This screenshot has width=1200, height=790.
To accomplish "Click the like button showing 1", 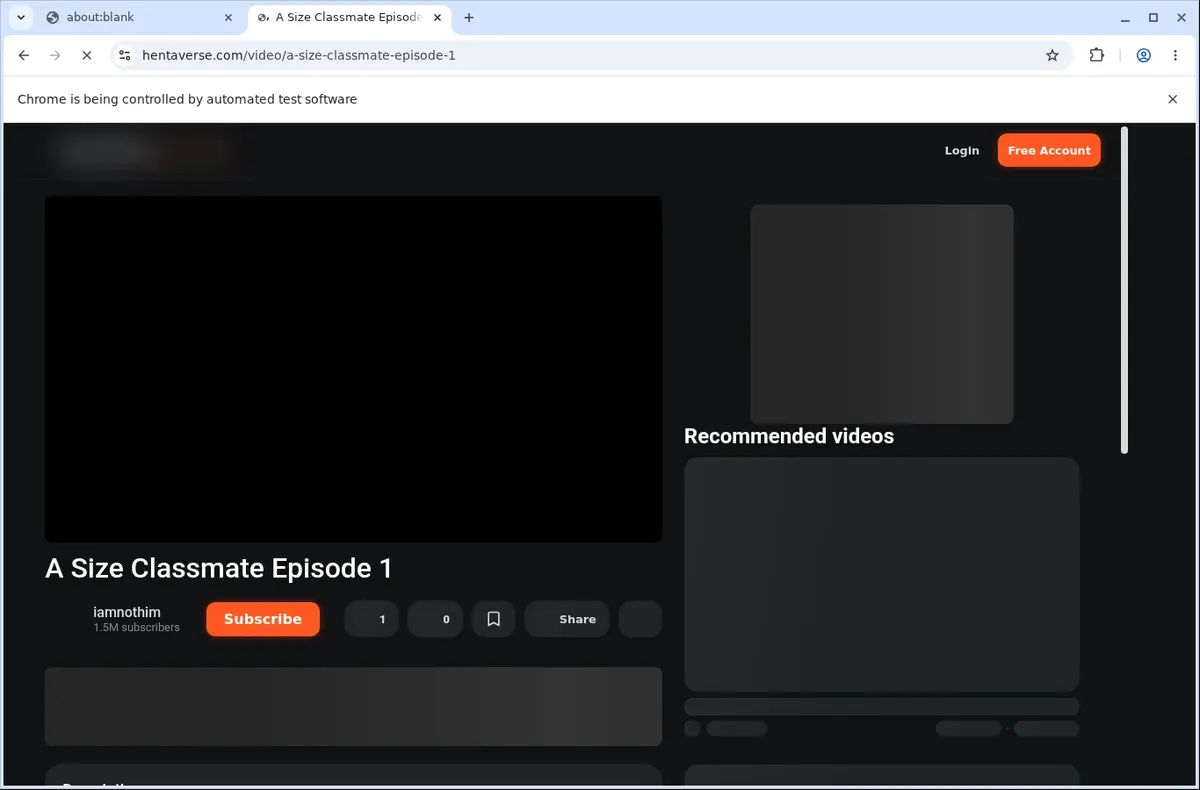I will pos(372,619).
